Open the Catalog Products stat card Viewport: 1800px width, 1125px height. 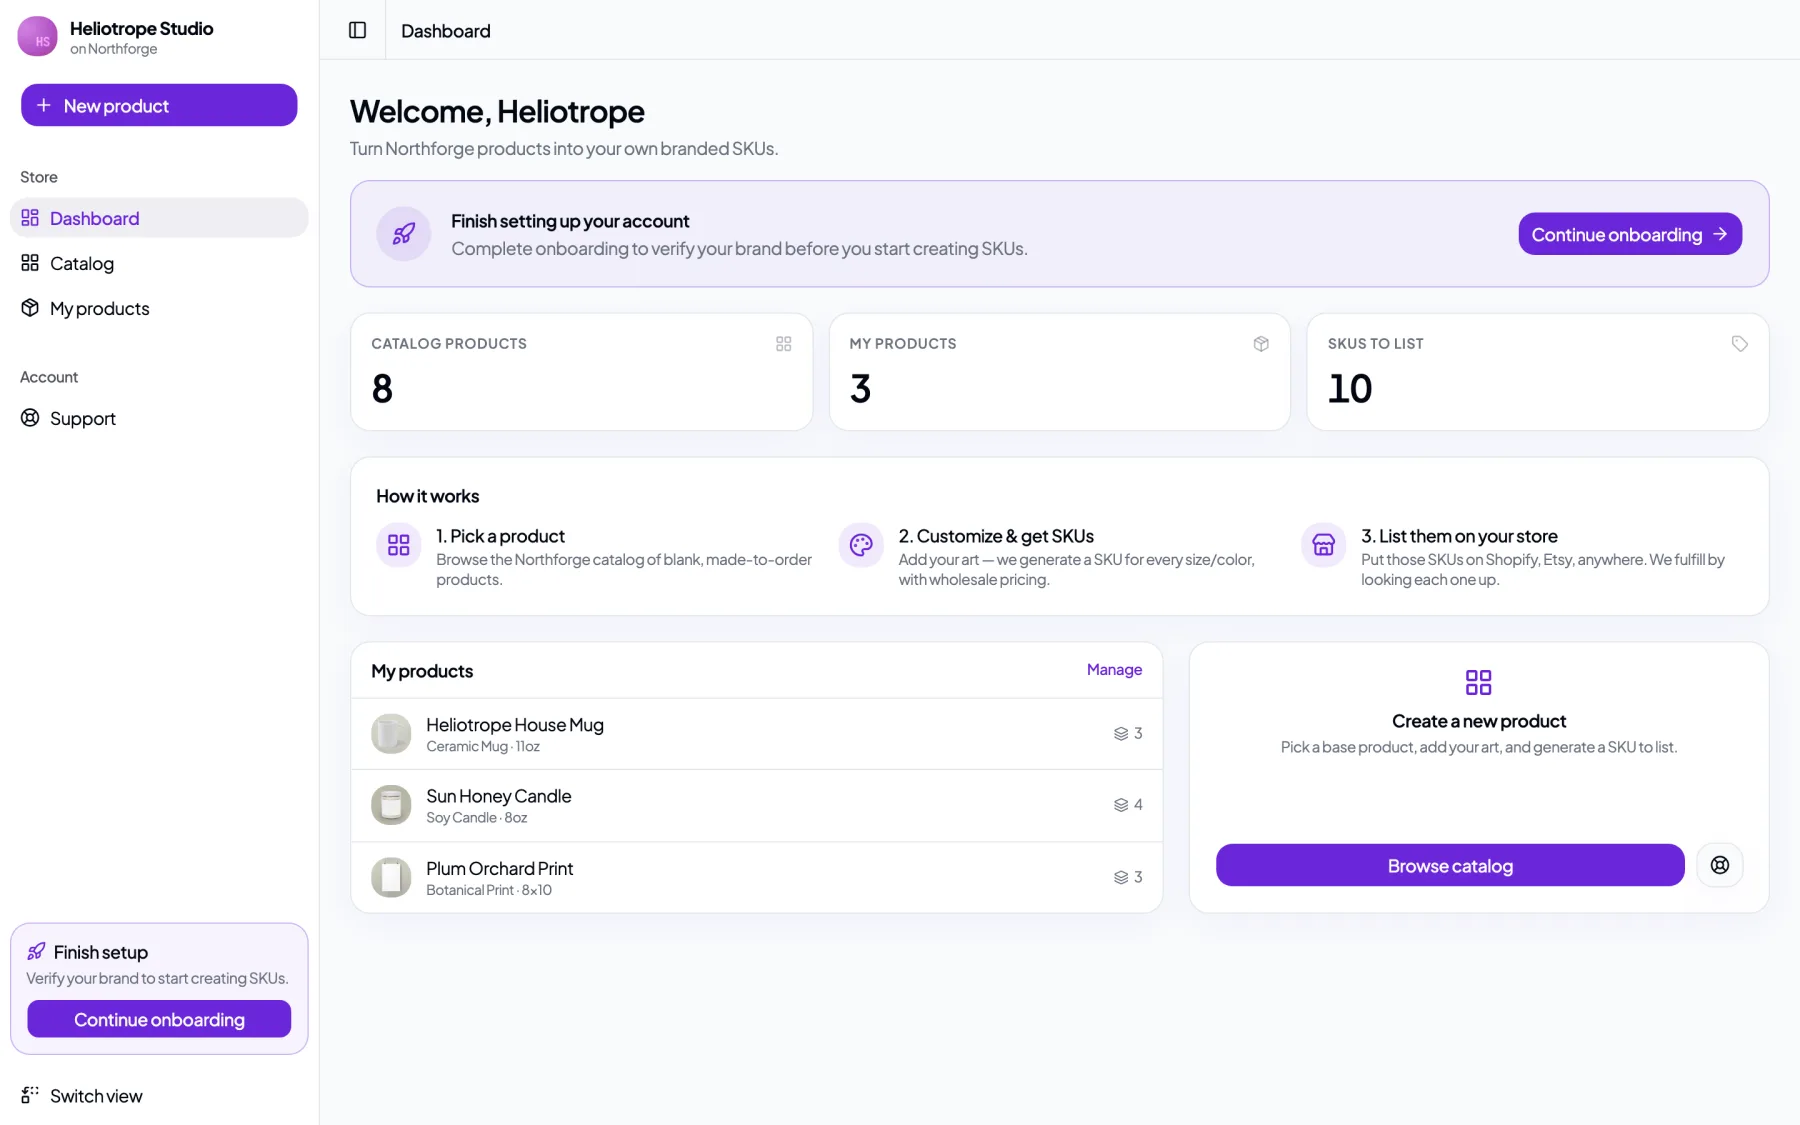pos(582,372)
